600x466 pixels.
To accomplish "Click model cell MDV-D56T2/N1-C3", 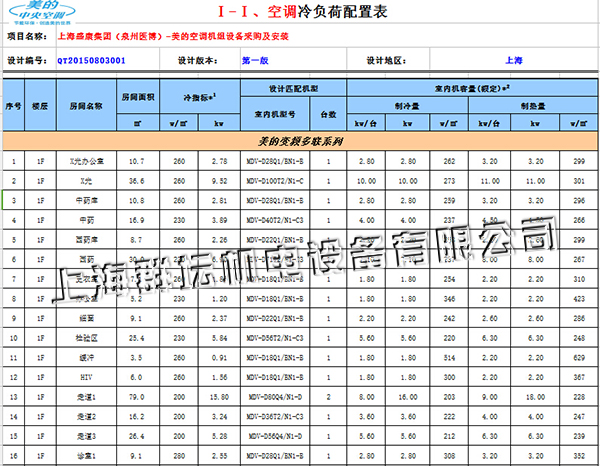I will [275, 338].
